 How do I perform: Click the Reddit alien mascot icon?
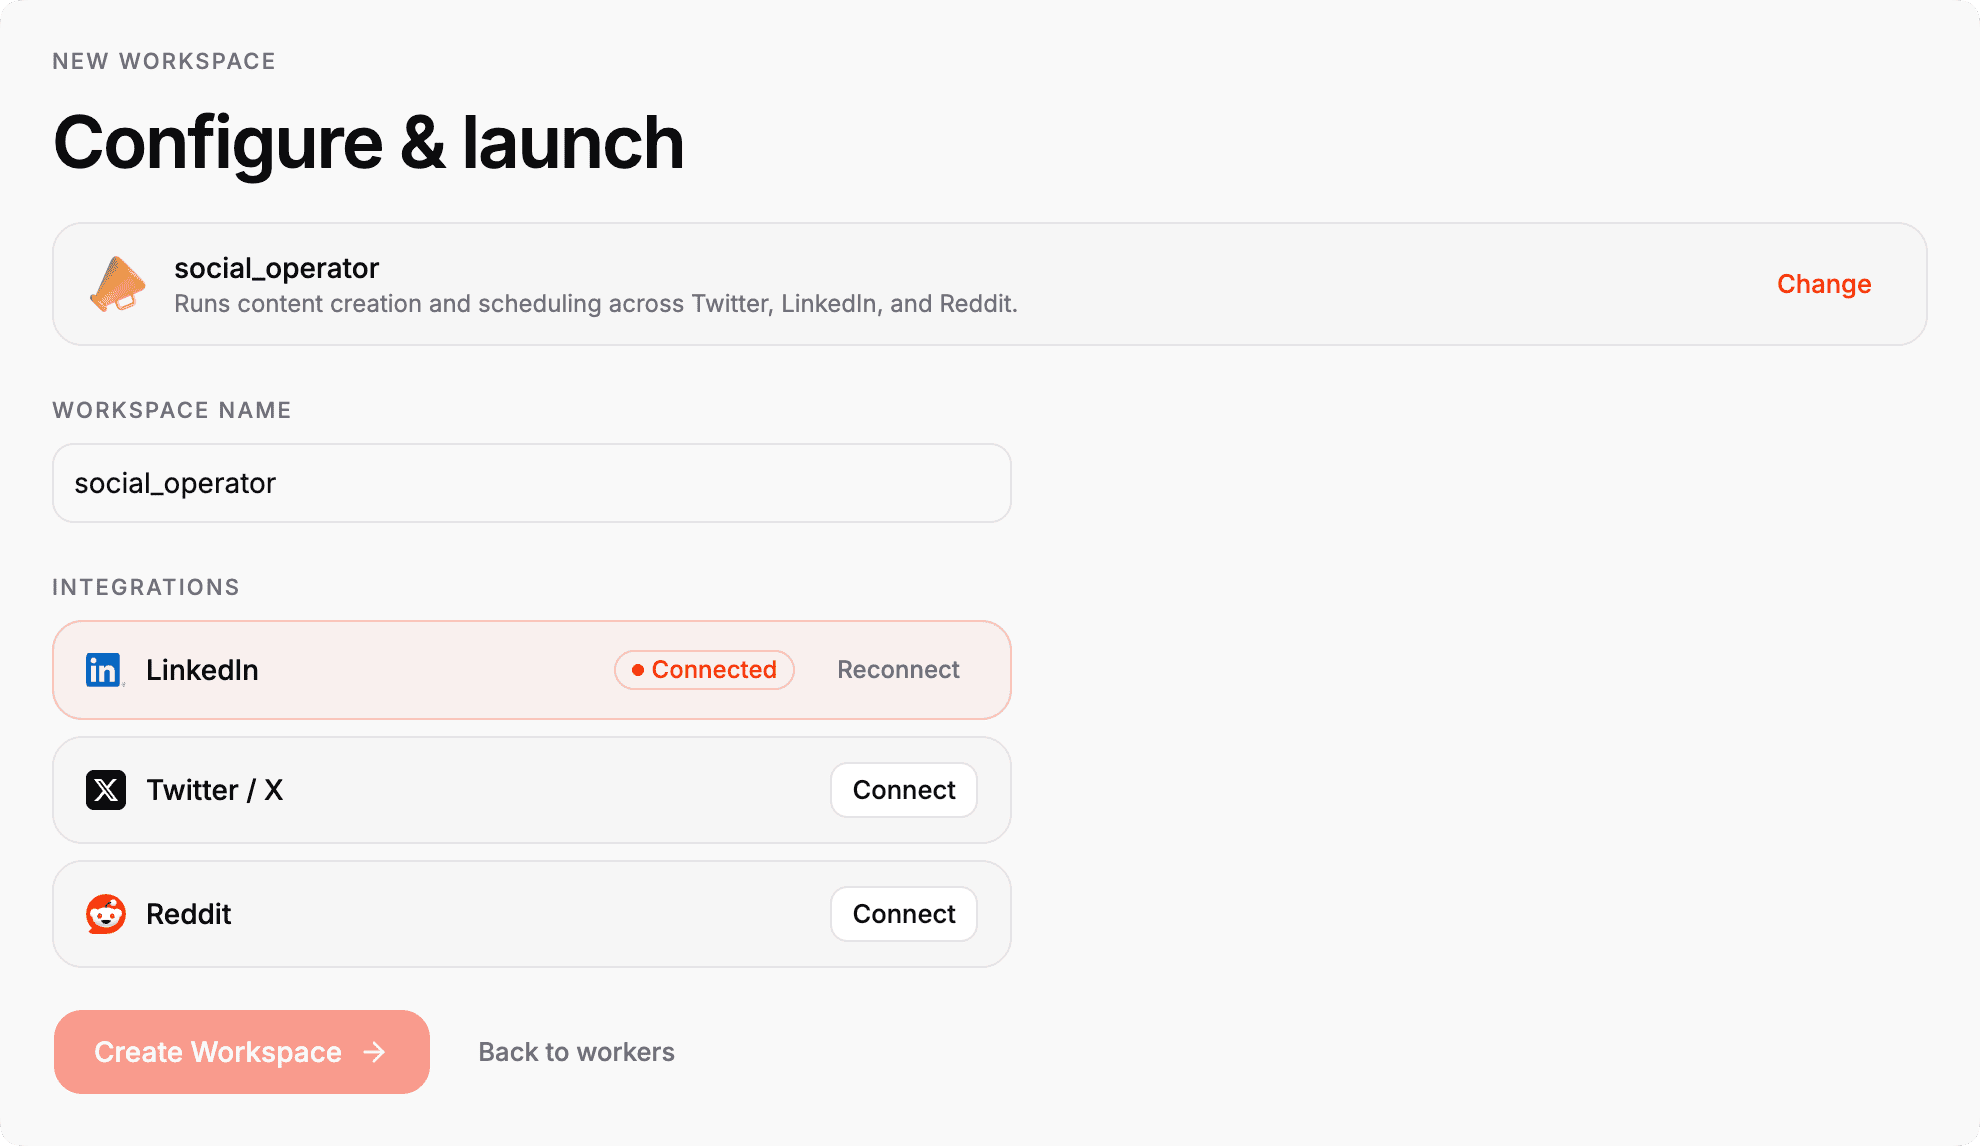[104, 913]
